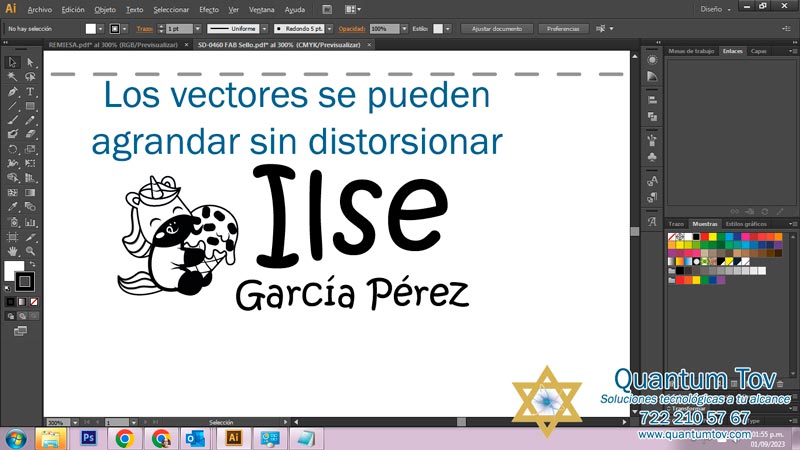800x450 pixels.
Task: Select the Type tool
Action: tap(30, 92)
